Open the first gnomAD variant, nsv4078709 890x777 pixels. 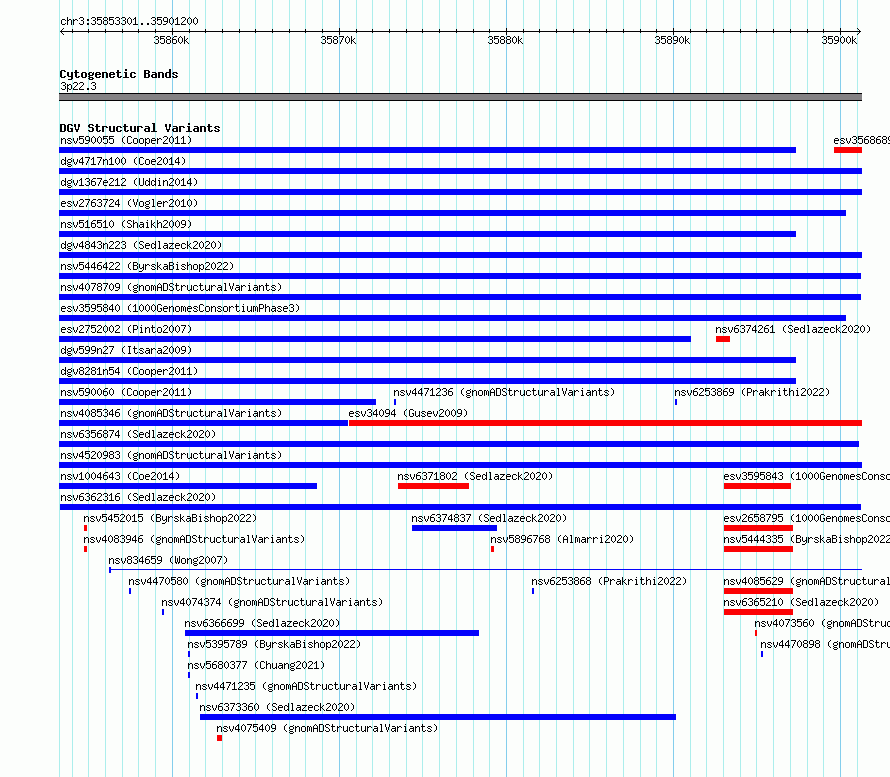click(171, 287)
